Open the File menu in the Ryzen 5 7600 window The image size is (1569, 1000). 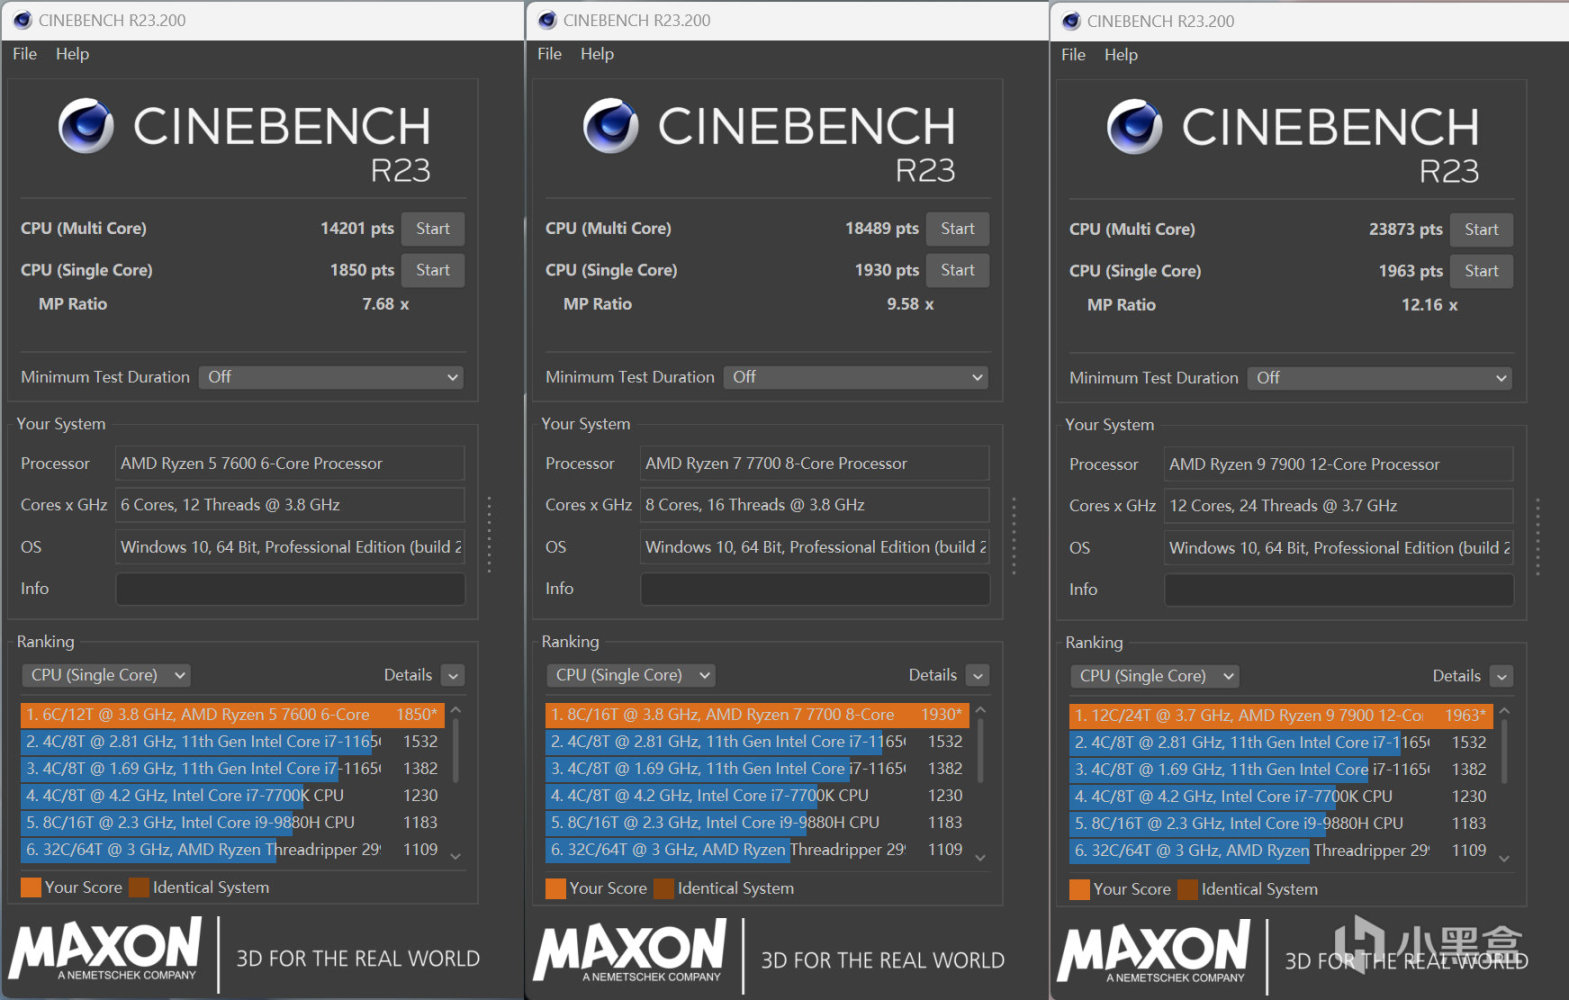click(x=25, y=54)
